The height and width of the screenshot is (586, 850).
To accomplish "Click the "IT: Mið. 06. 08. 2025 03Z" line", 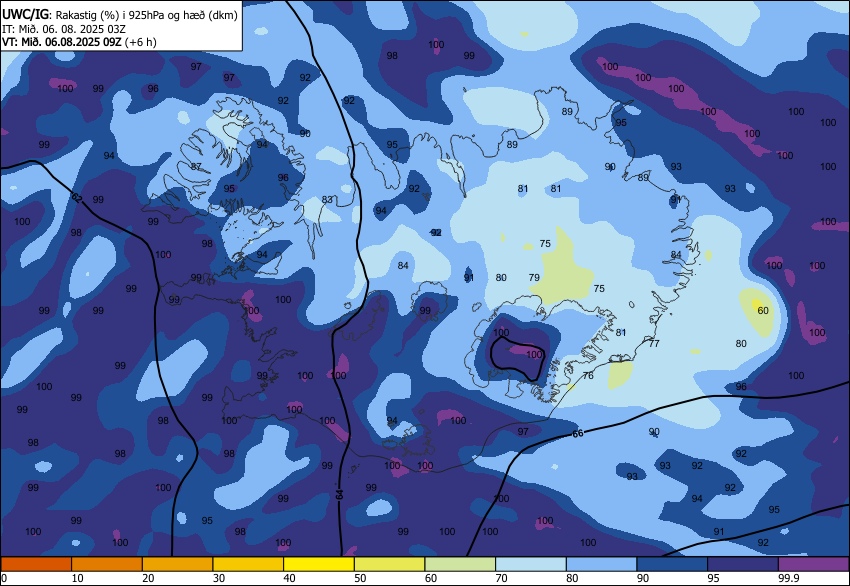I will 64,29.
